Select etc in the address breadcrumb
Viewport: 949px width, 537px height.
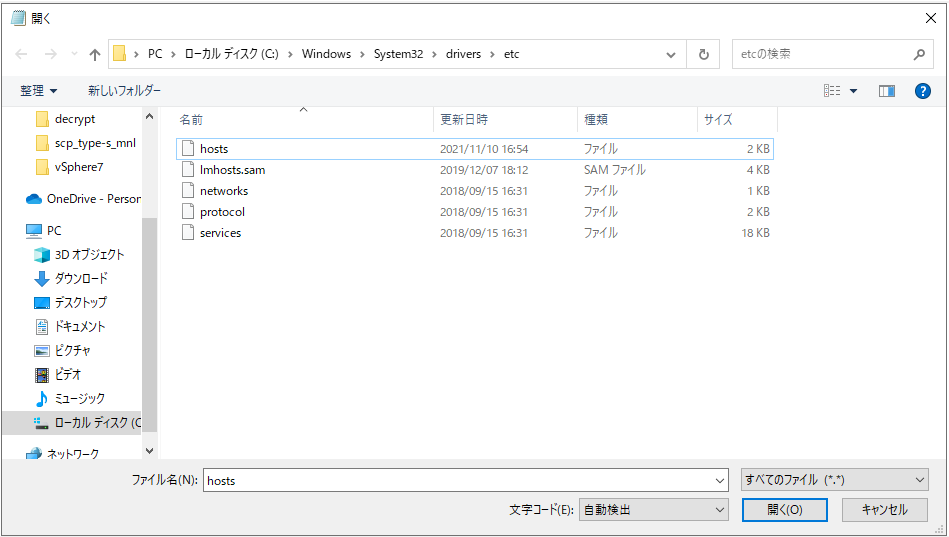[511, 54]
